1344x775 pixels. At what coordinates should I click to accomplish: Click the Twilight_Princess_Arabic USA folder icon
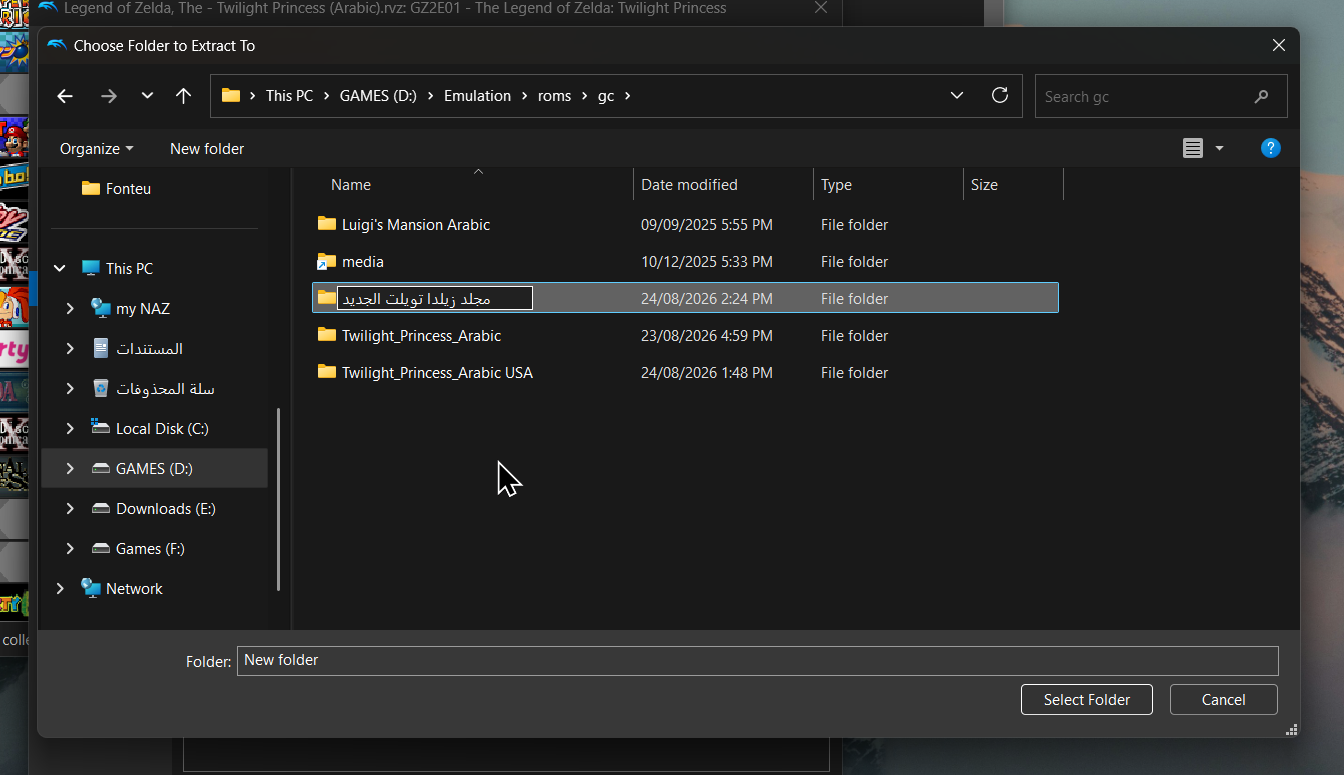coord(327,372)
